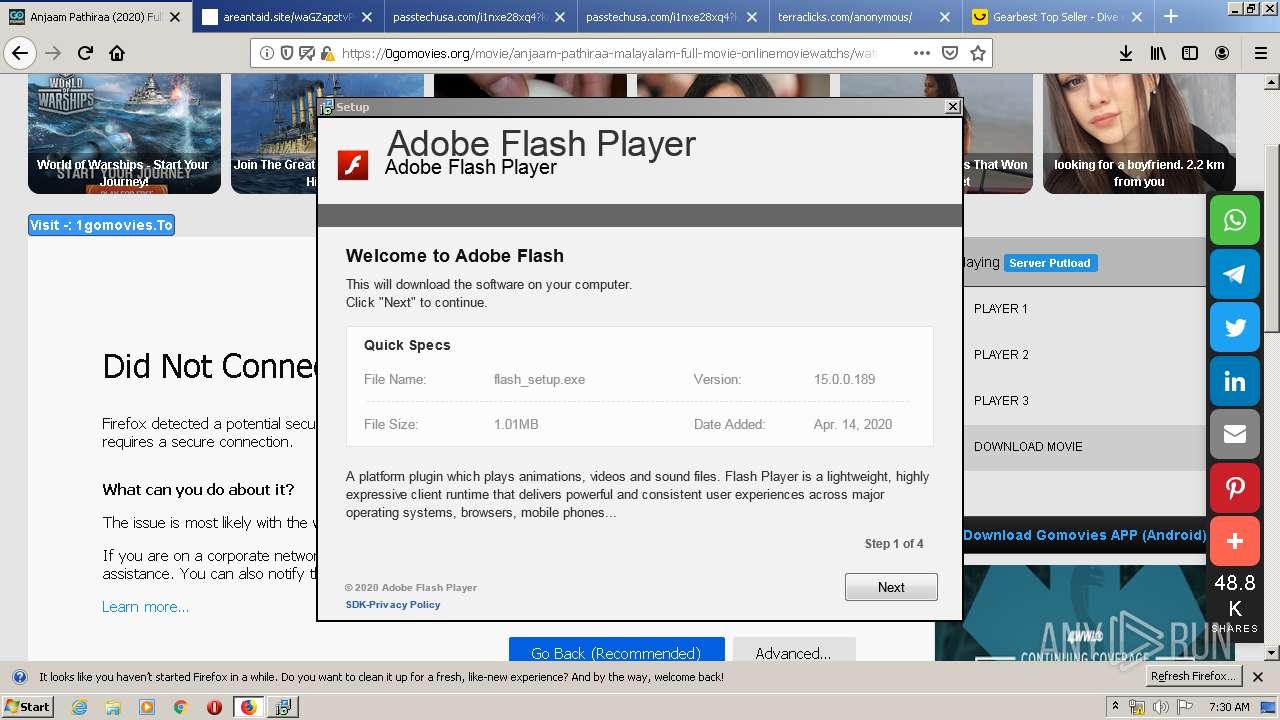The width and height of the screenshot is (1280, 720).
Task: Share via WhatsApp
Action: pos(1235,220)
